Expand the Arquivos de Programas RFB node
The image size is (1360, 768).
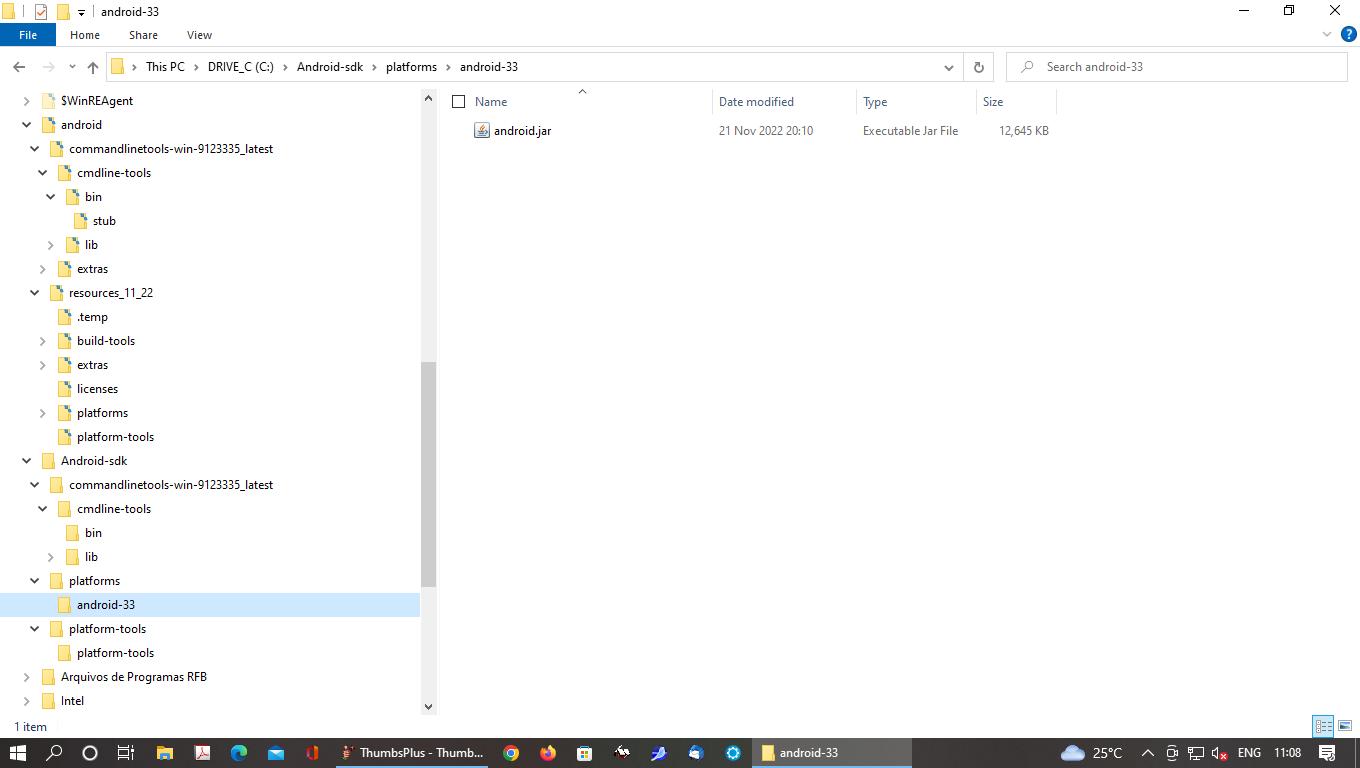(27, 677)
